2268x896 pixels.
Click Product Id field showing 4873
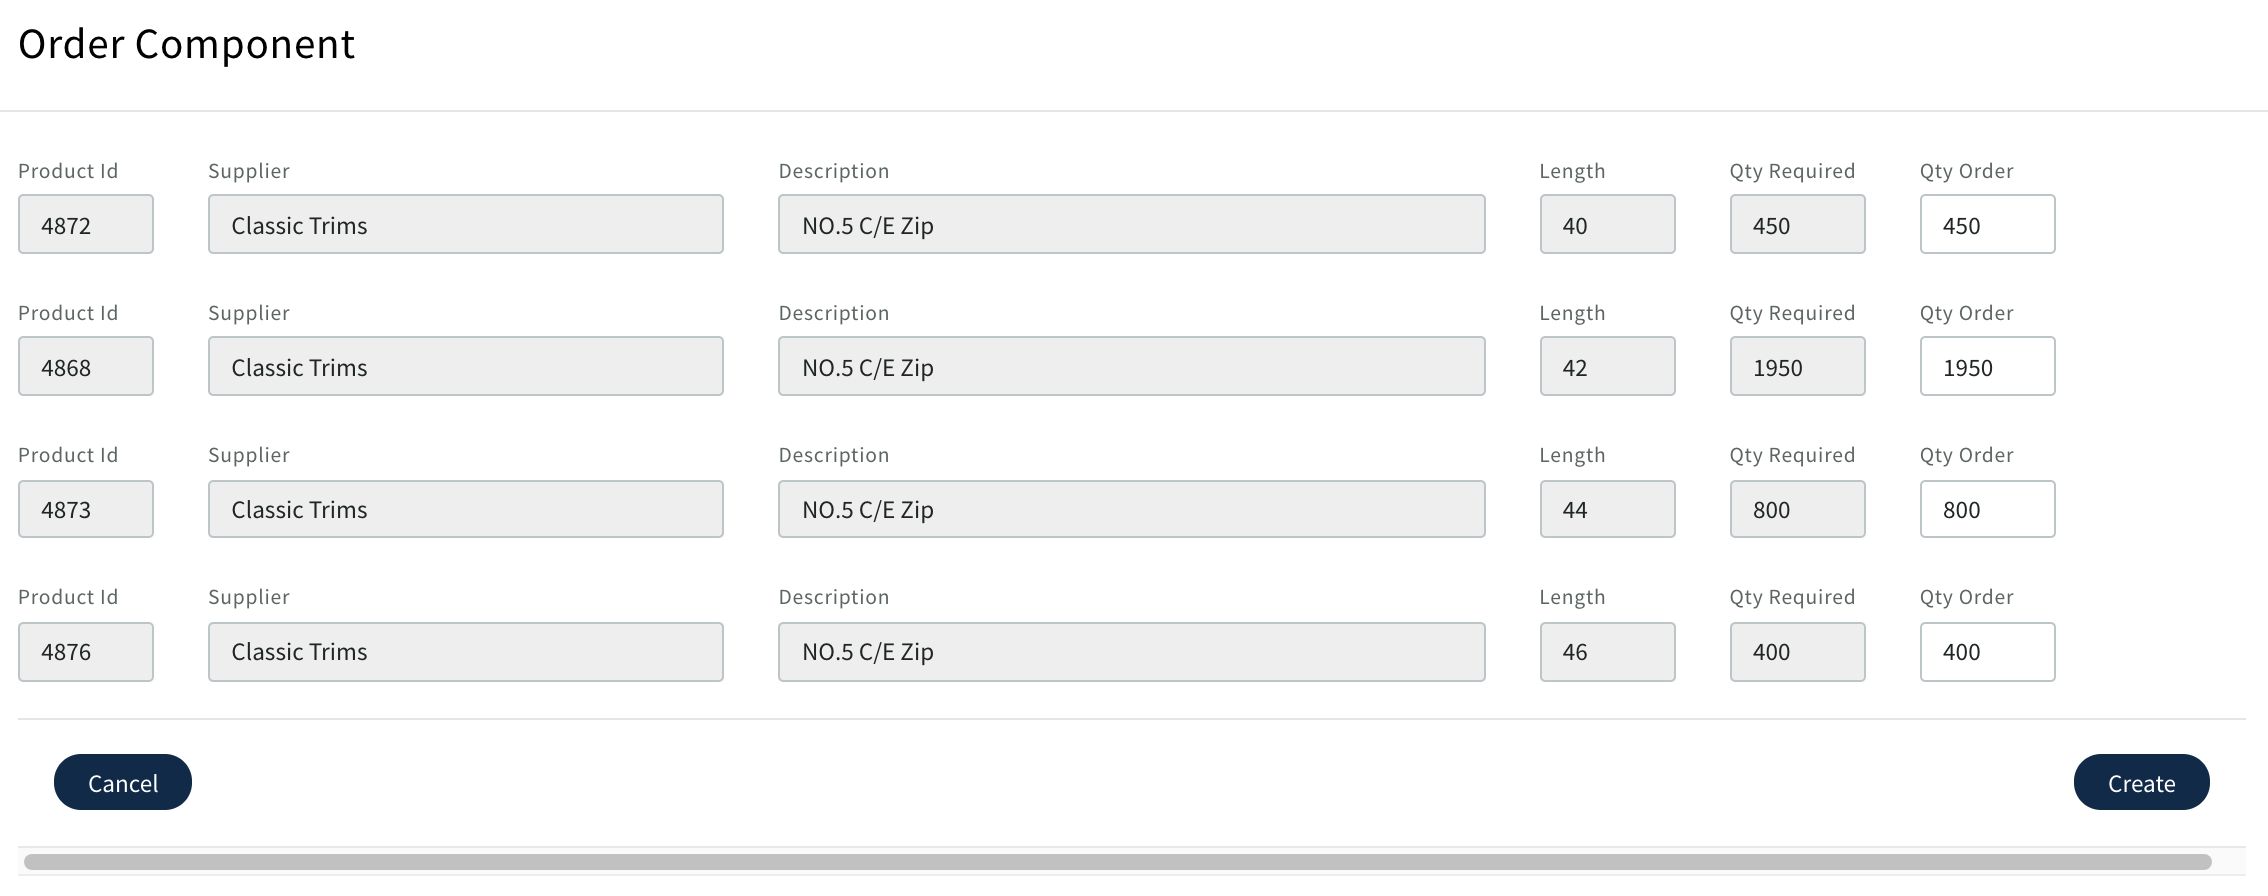tap(86, 509)
